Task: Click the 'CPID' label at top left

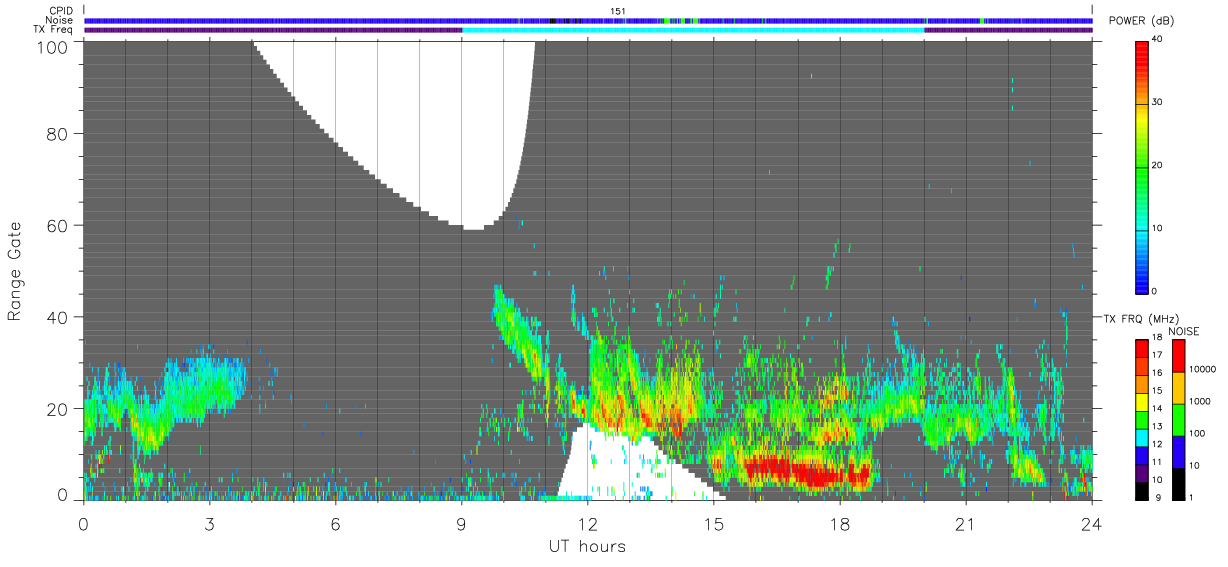Action: (61, 11)
